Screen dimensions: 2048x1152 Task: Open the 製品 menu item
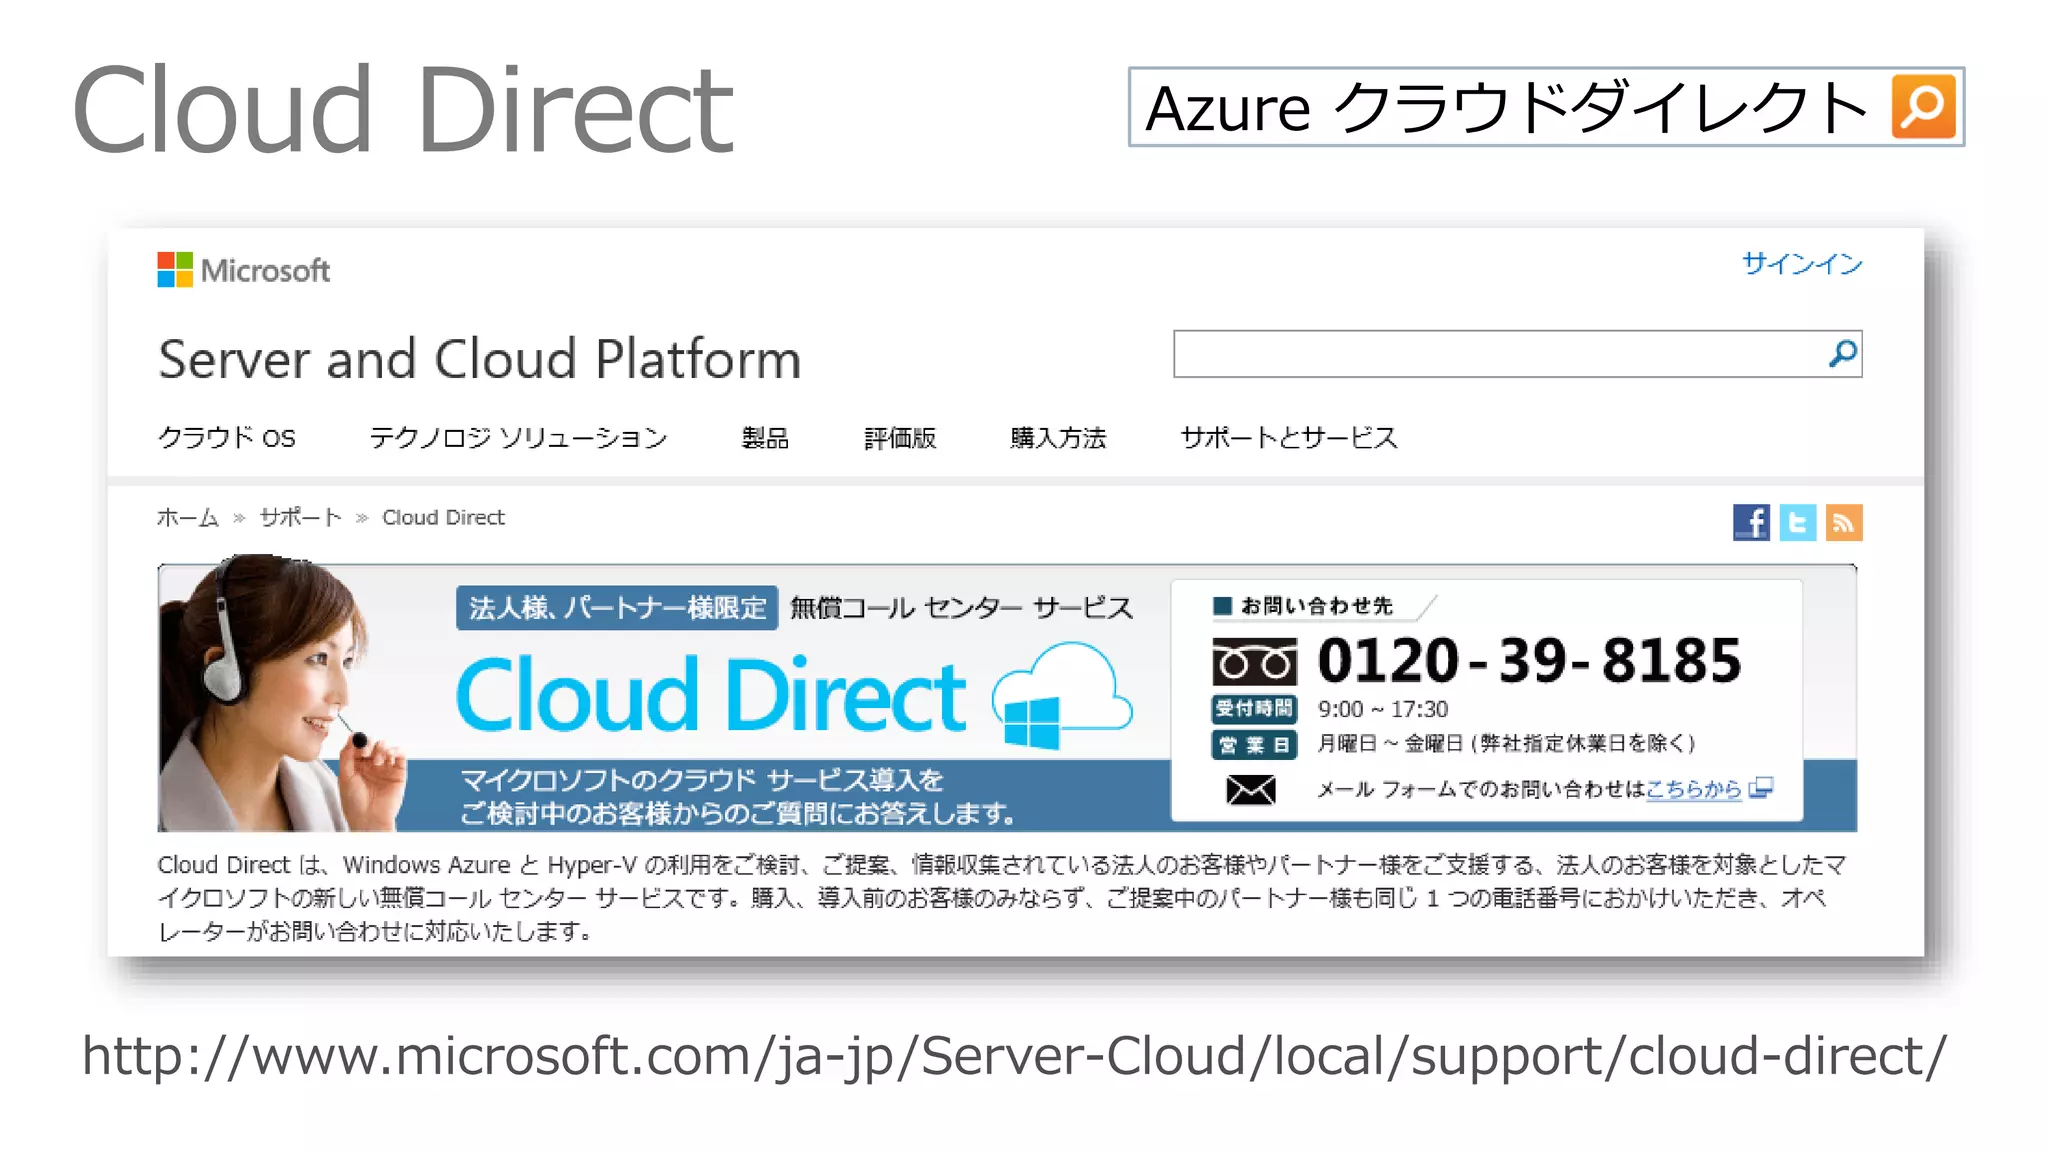[x=765, y=438]
